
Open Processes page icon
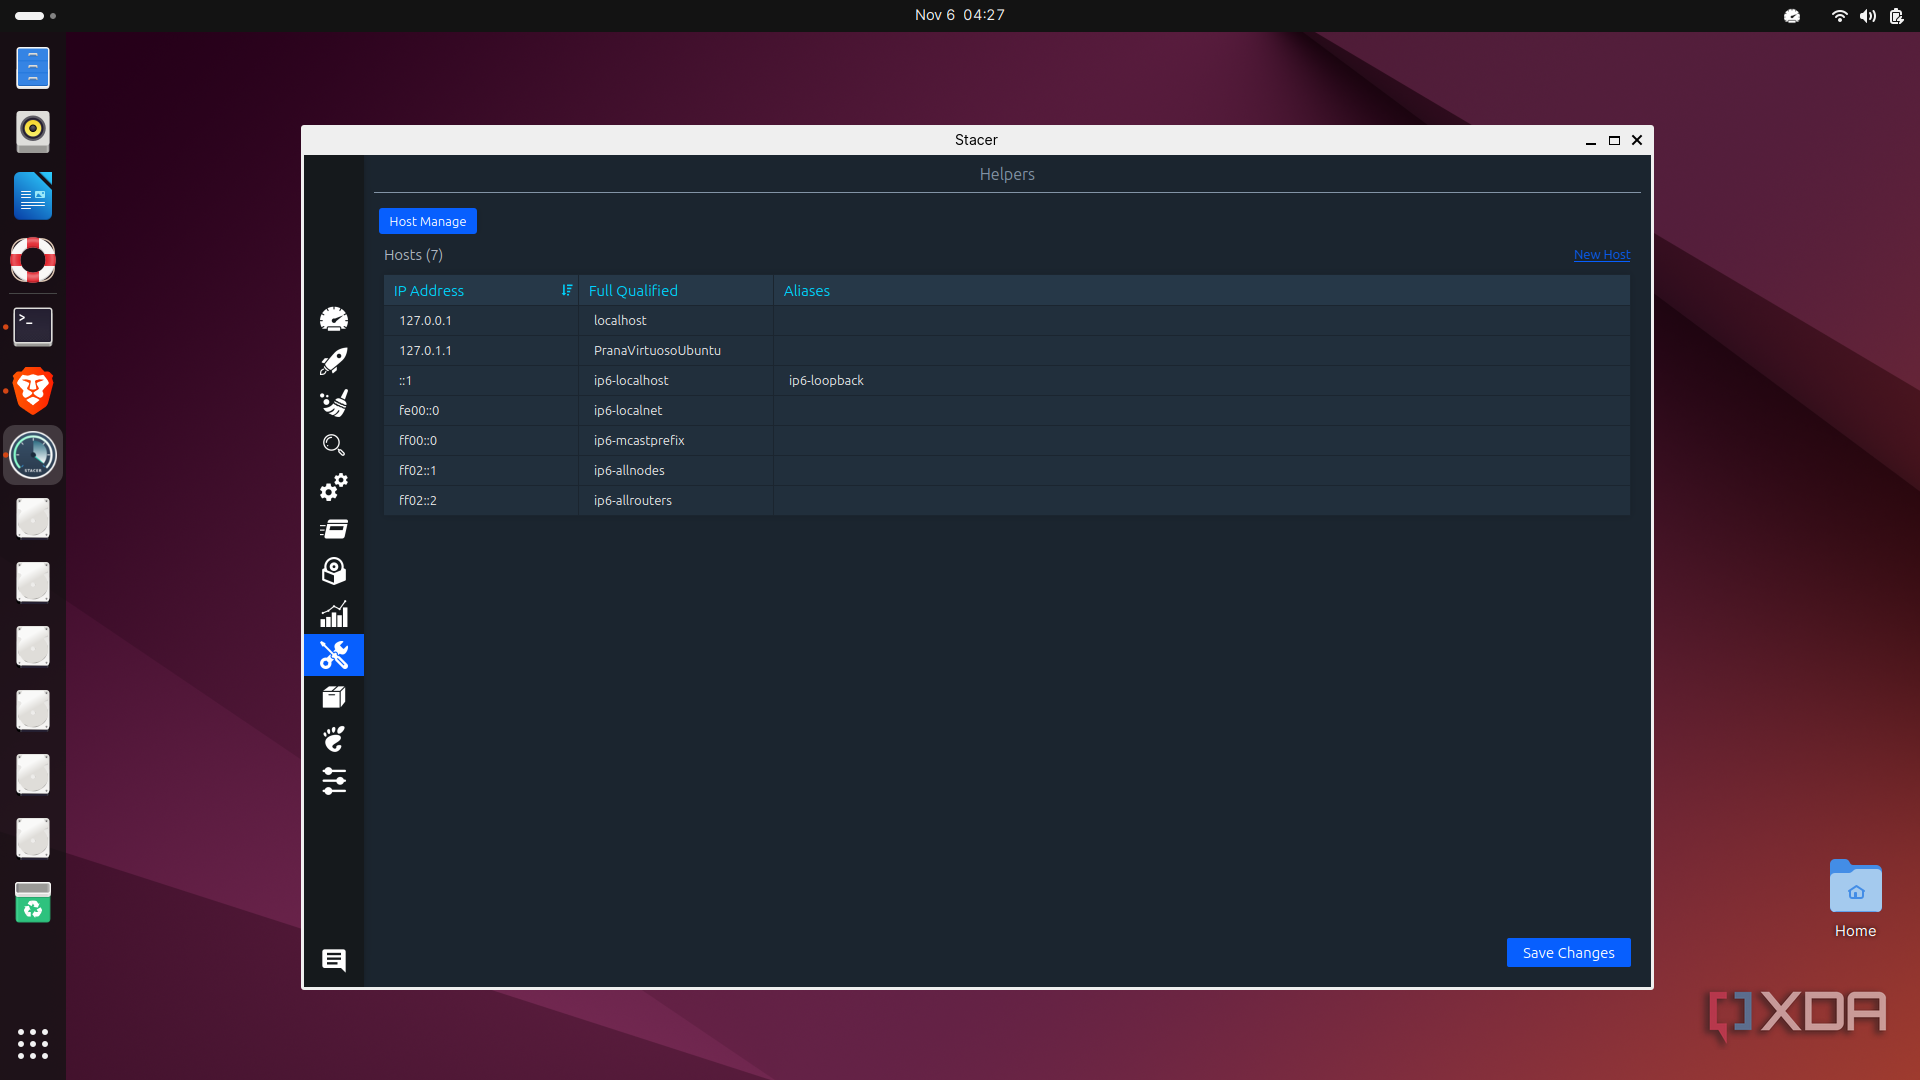pos(333,529)
